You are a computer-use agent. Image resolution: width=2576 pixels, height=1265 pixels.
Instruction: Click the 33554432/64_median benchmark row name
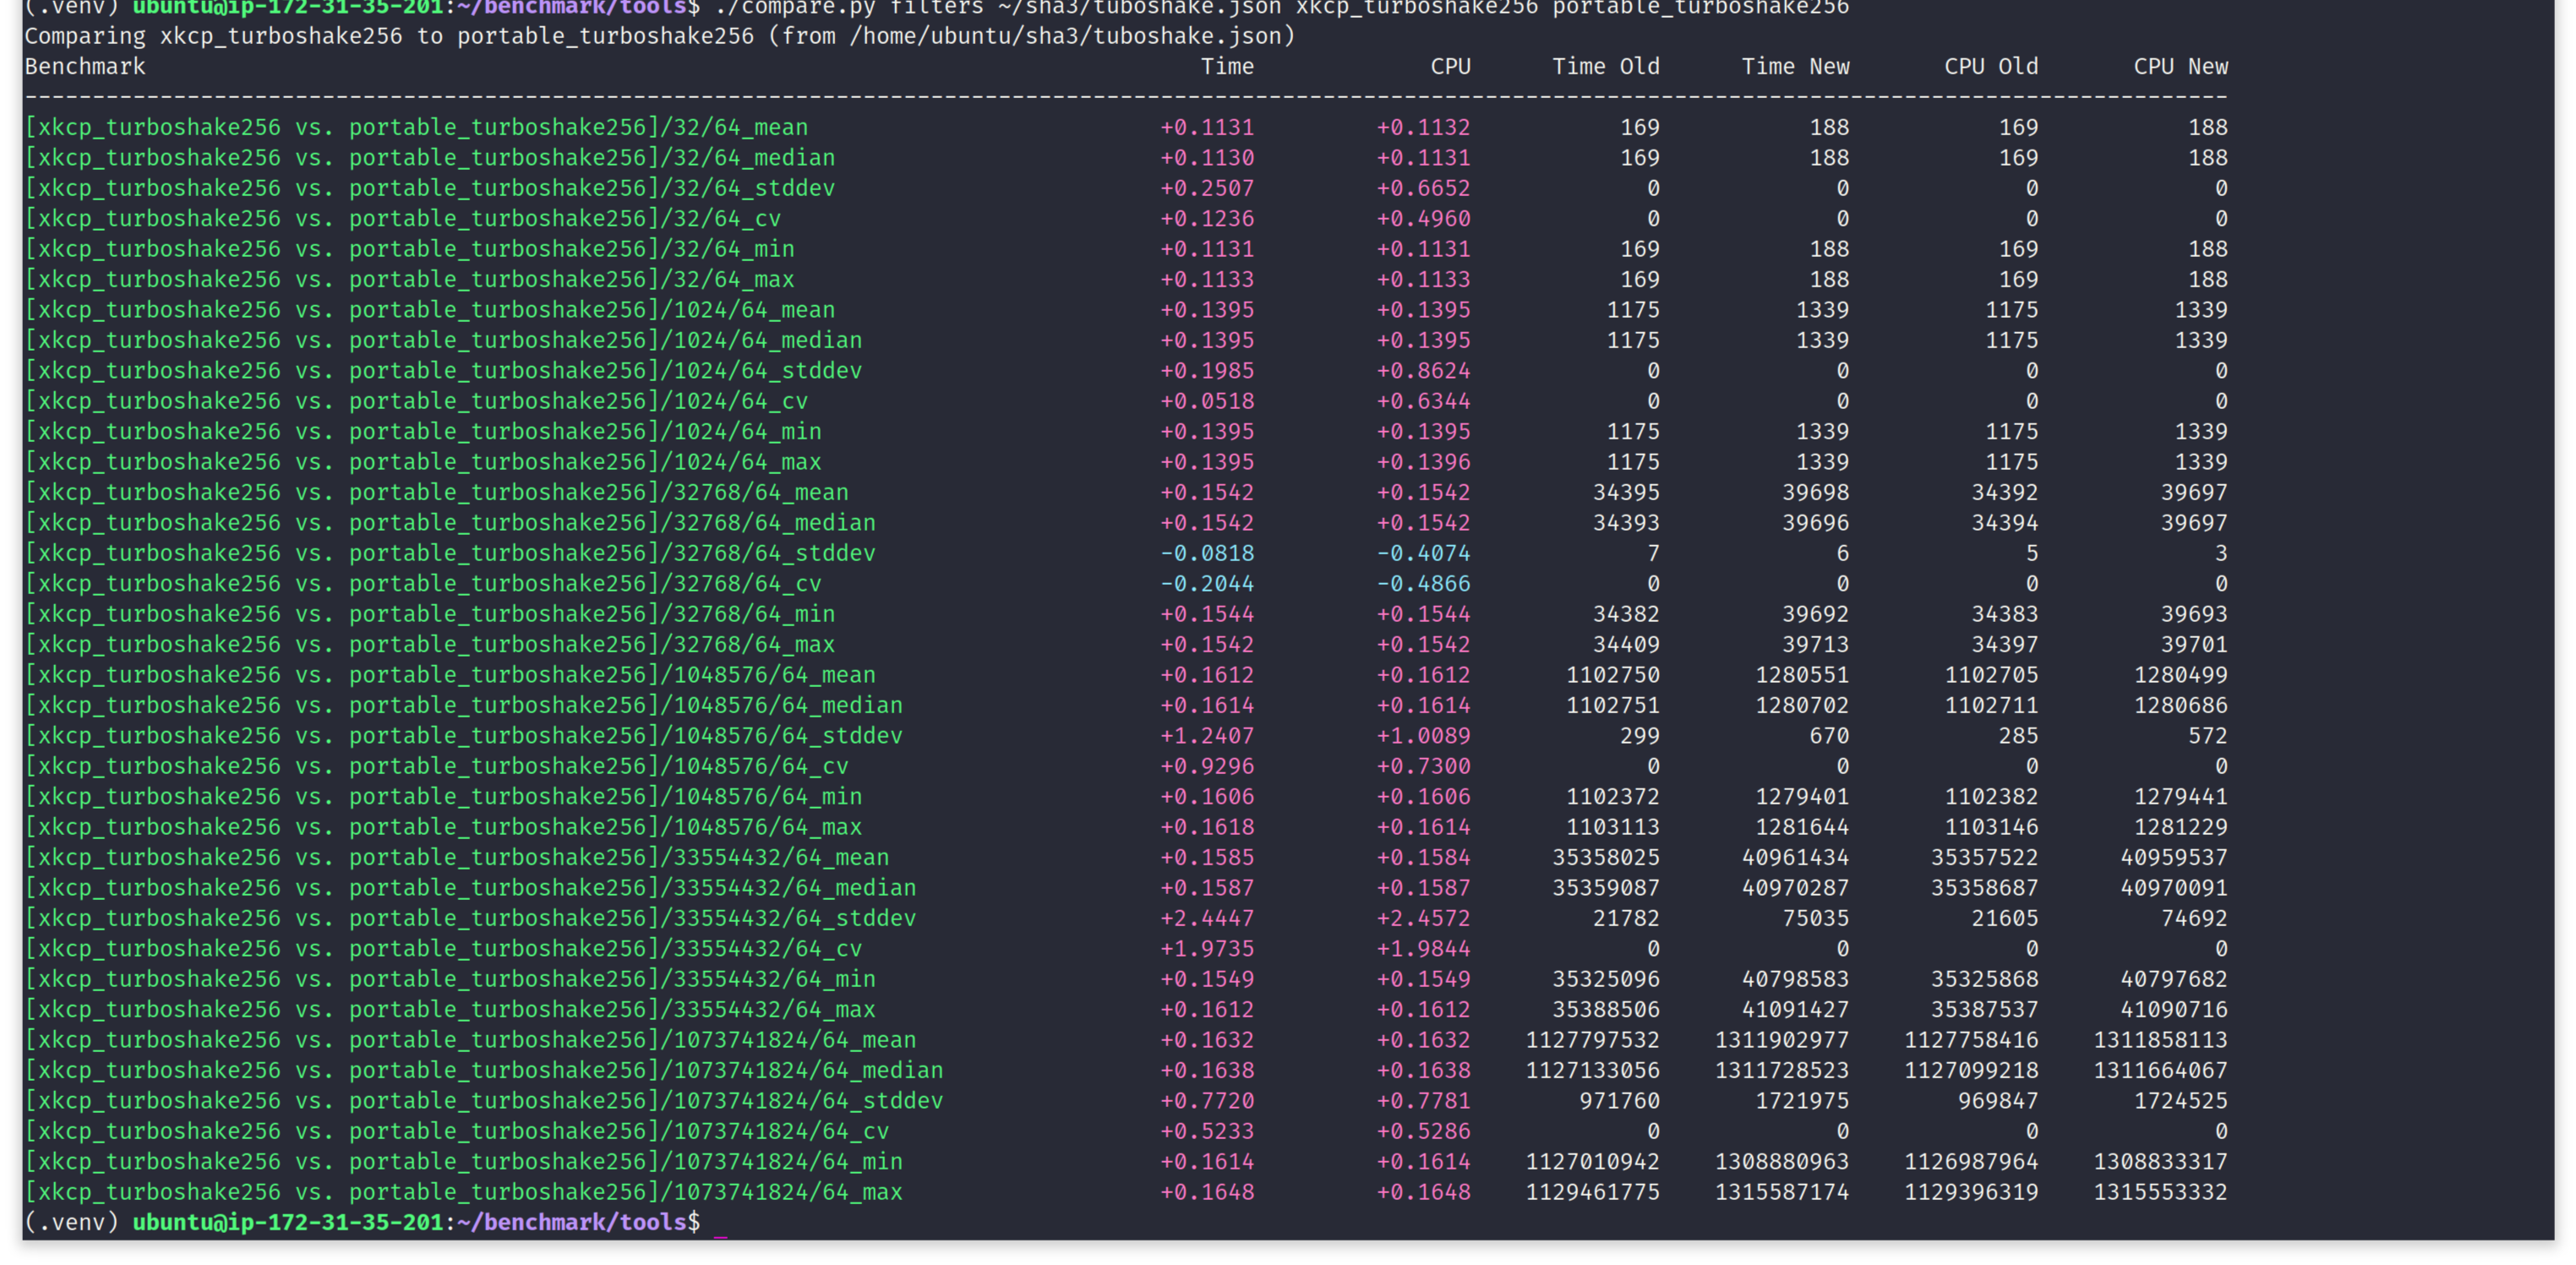pos(470,888)
